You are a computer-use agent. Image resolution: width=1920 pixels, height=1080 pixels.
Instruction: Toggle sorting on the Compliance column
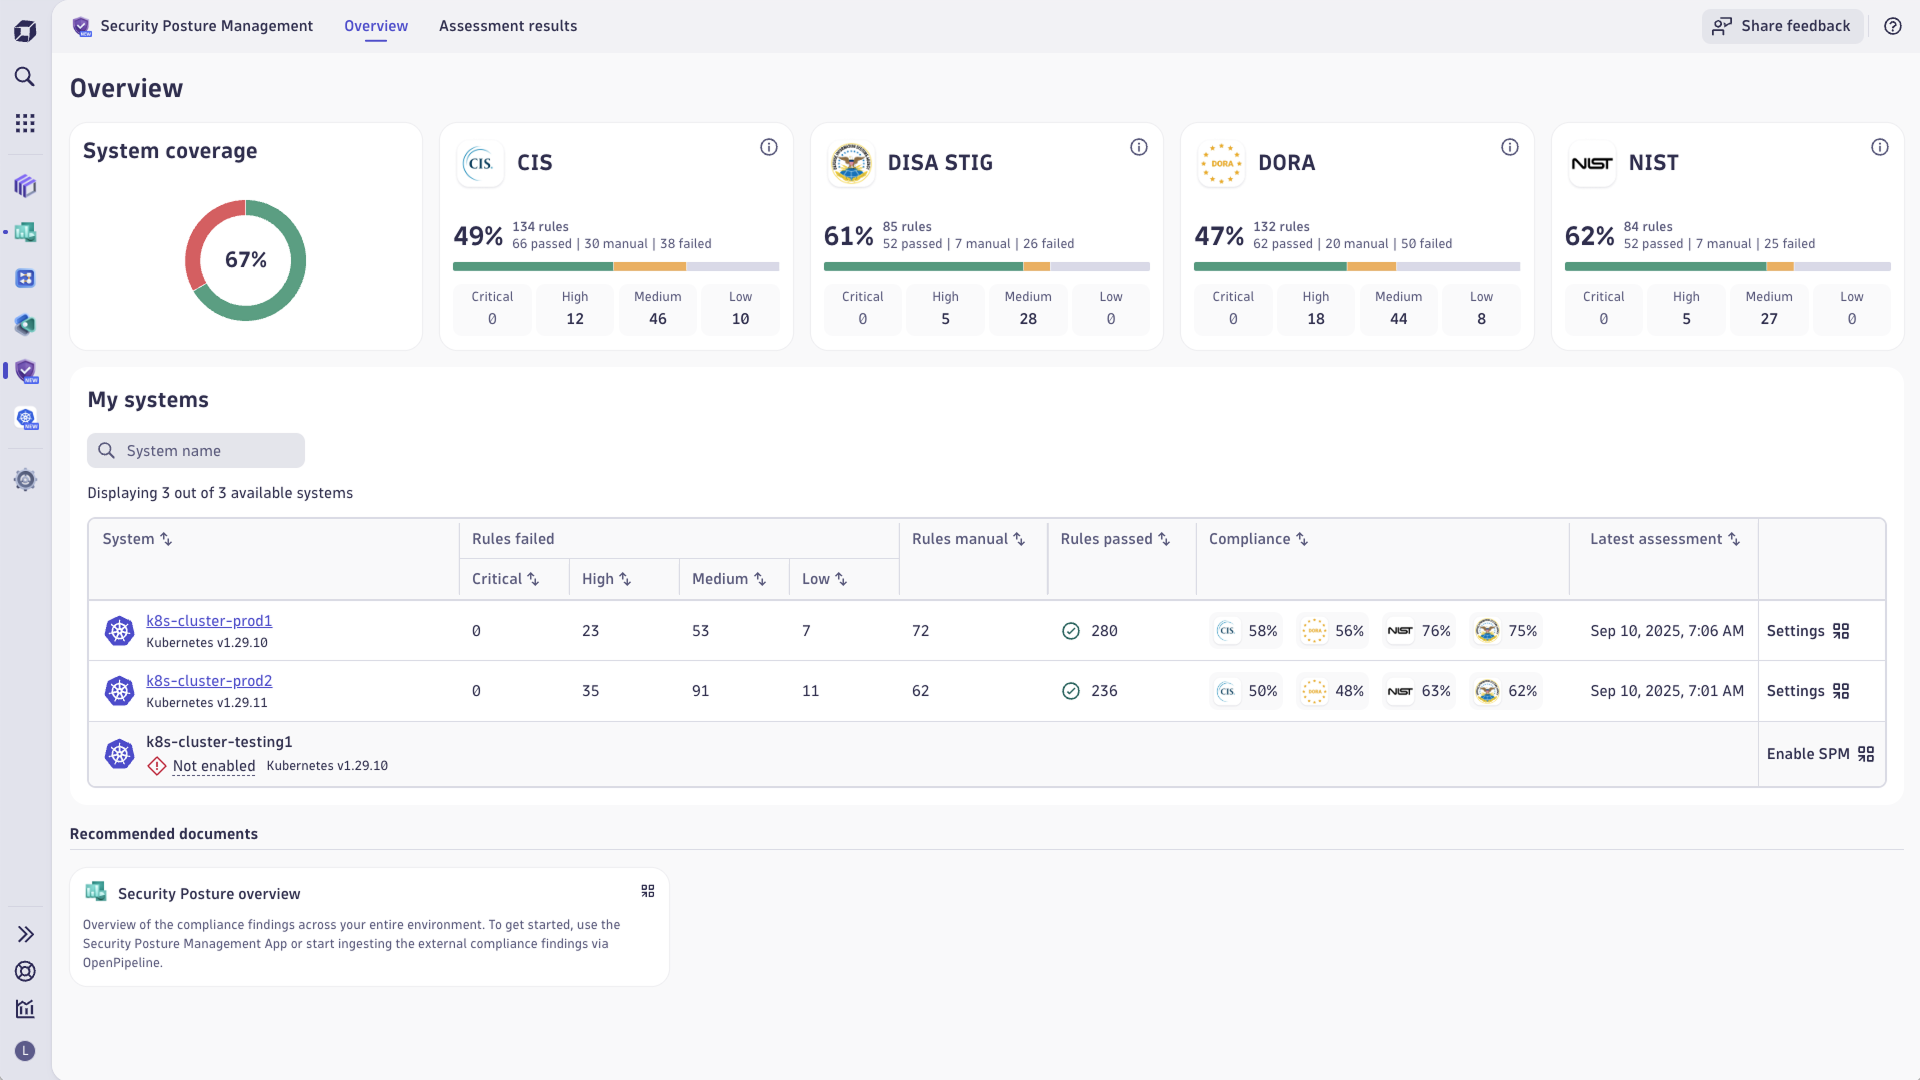tap(1302, 539)
